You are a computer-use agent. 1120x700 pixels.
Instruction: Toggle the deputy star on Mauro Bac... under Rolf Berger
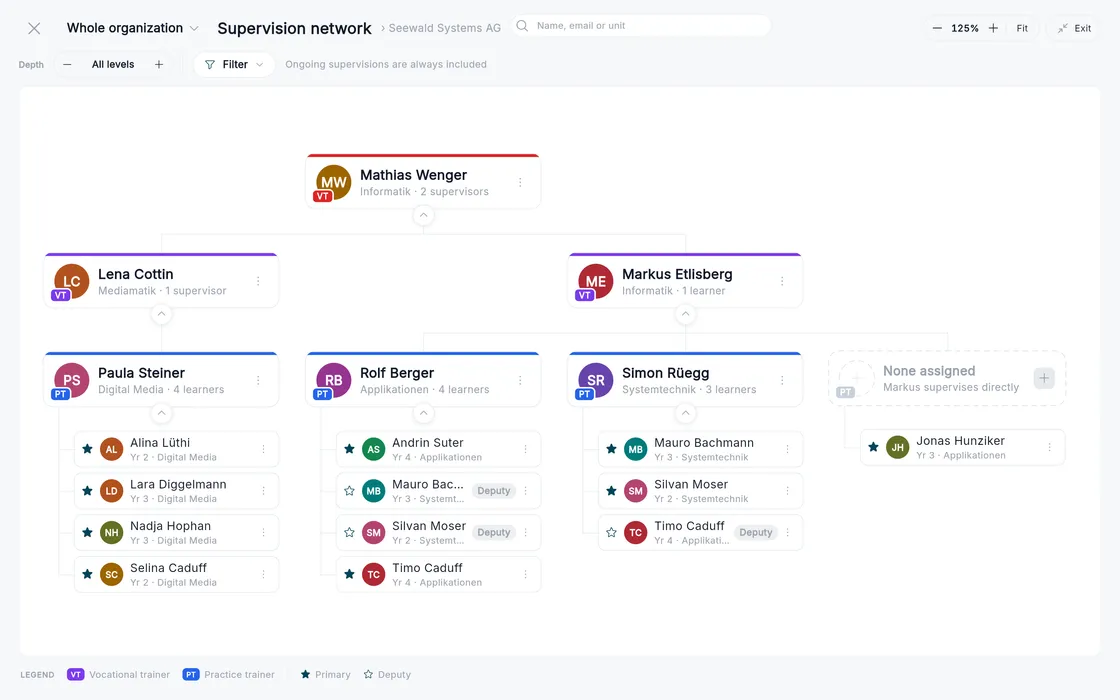[349, 491]
